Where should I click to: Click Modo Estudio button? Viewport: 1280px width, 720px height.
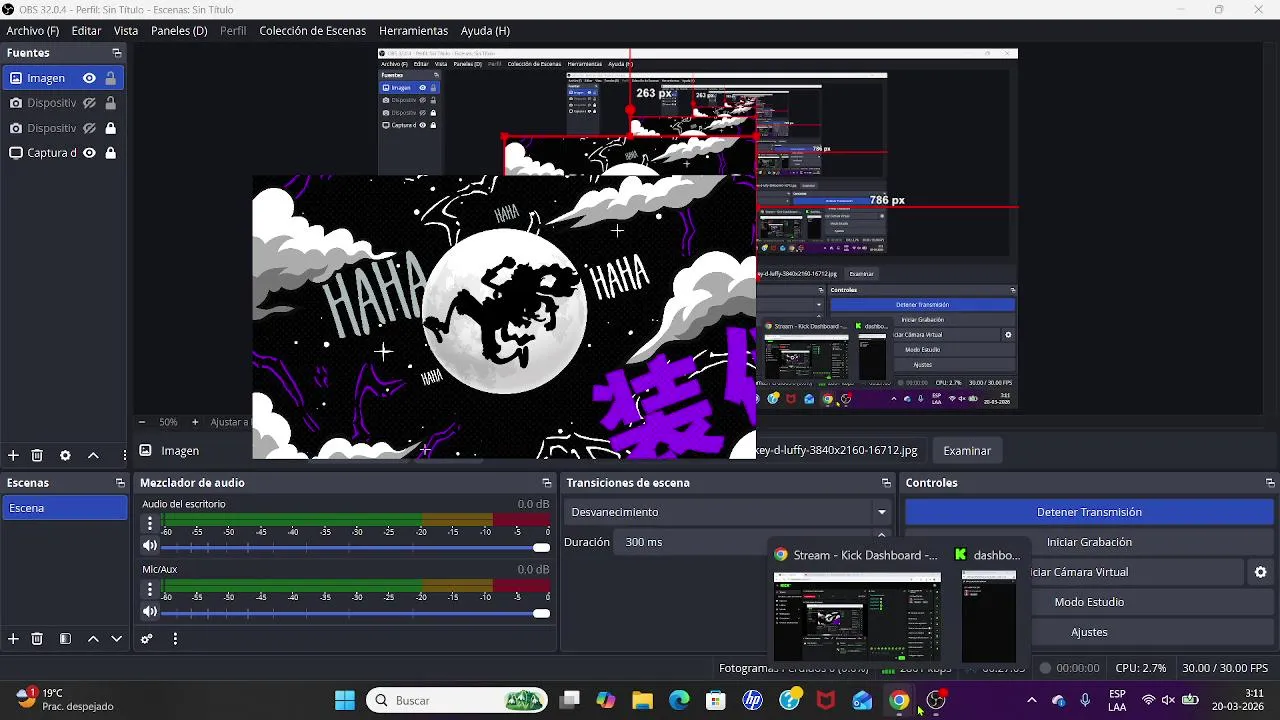tap(1089, 602)
